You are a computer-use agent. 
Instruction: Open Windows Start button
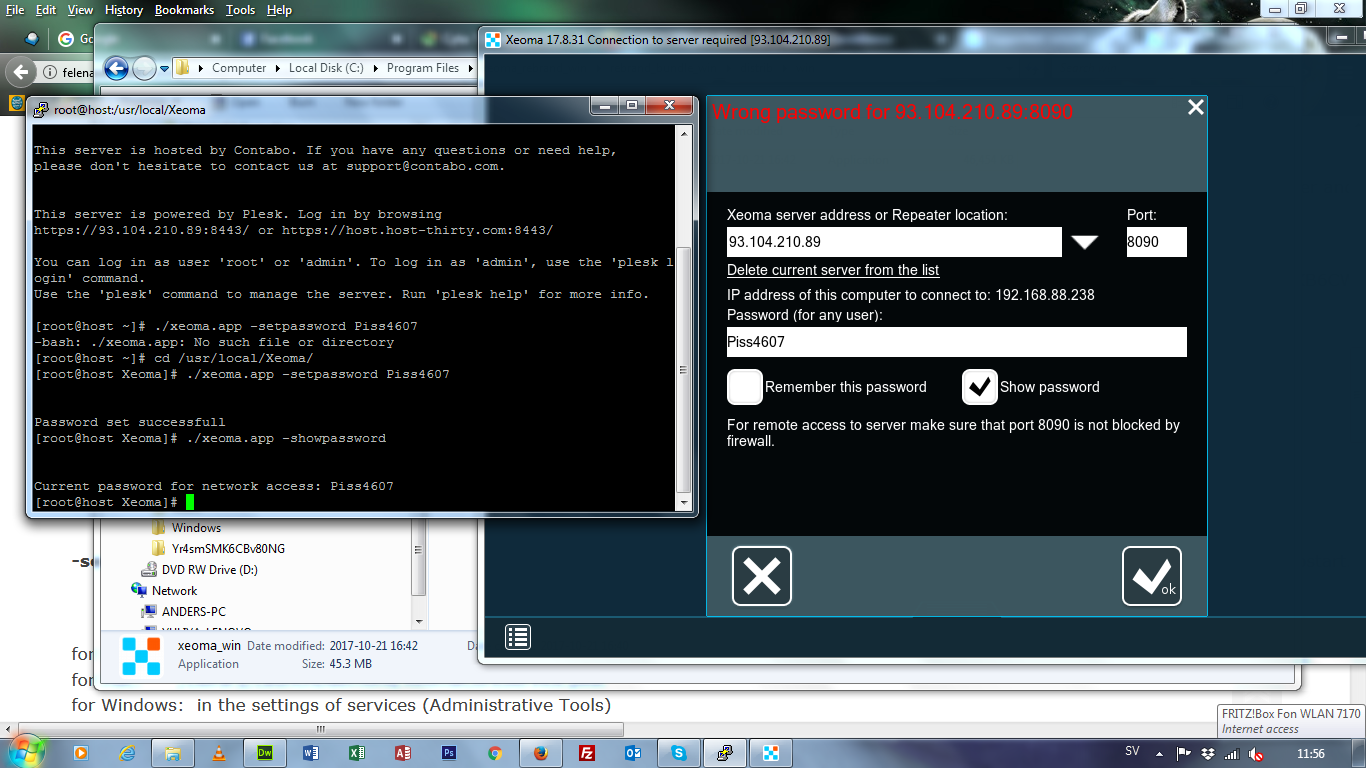pos(26,751)
